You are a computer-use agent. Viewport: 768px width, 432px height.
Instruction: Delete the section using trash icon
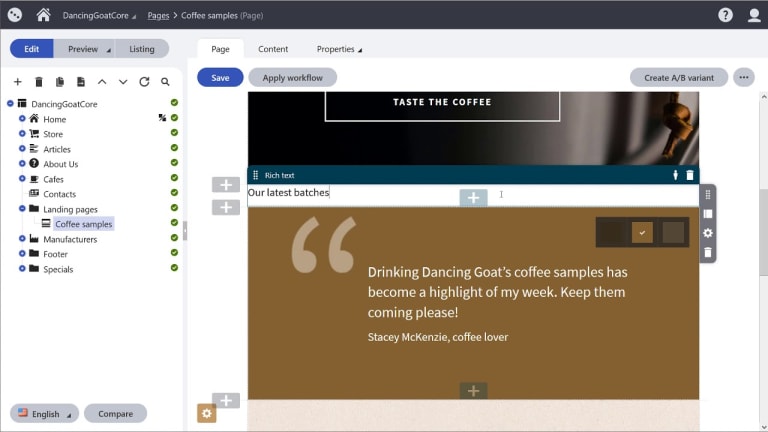coord(708,252)
